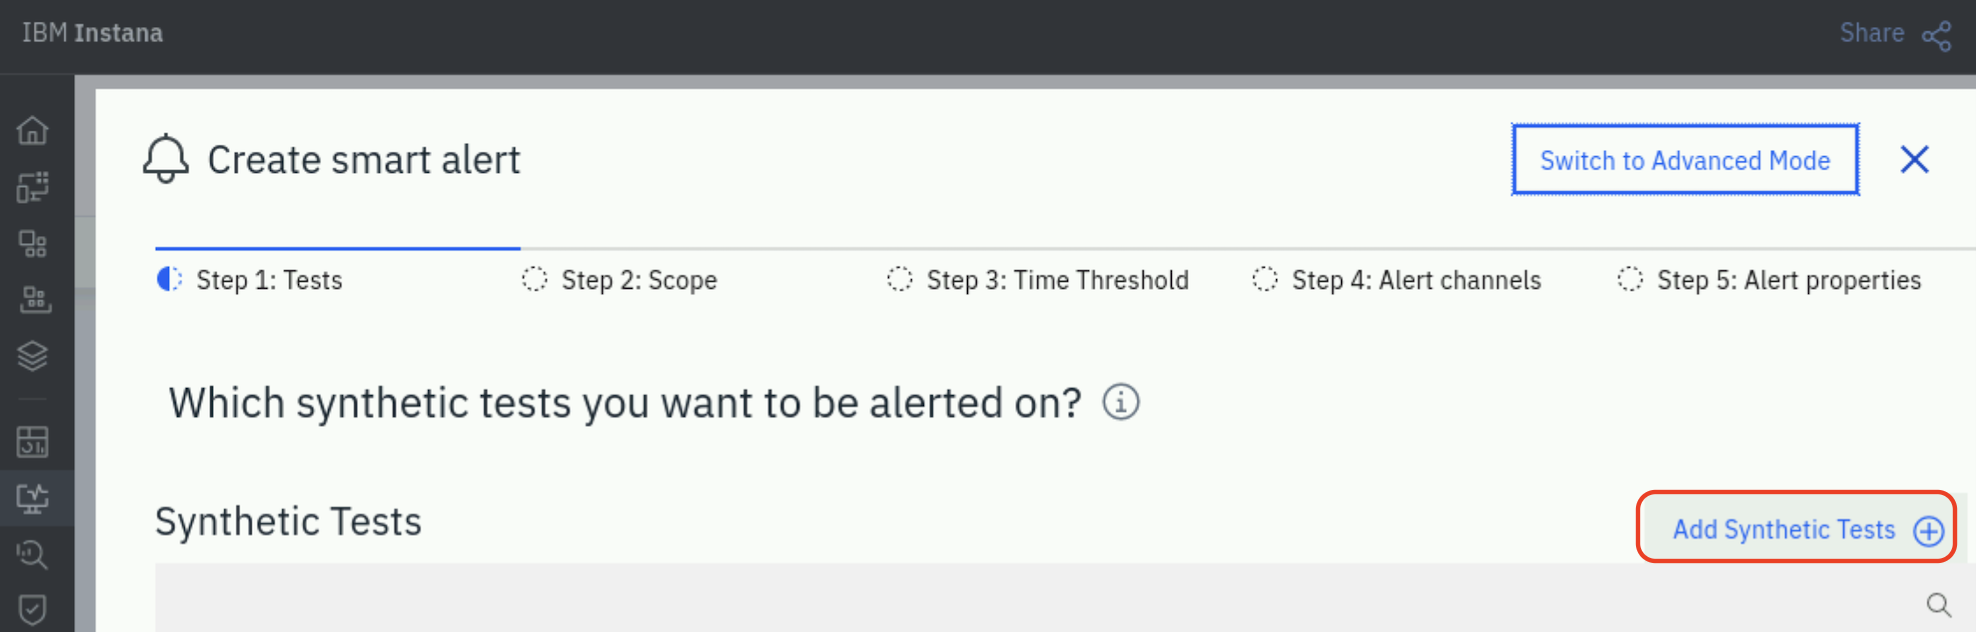Click Switch to Advanced Mode button
Image resolution: width=1976 pixels, height=632 pixels.
(1685, 160)
